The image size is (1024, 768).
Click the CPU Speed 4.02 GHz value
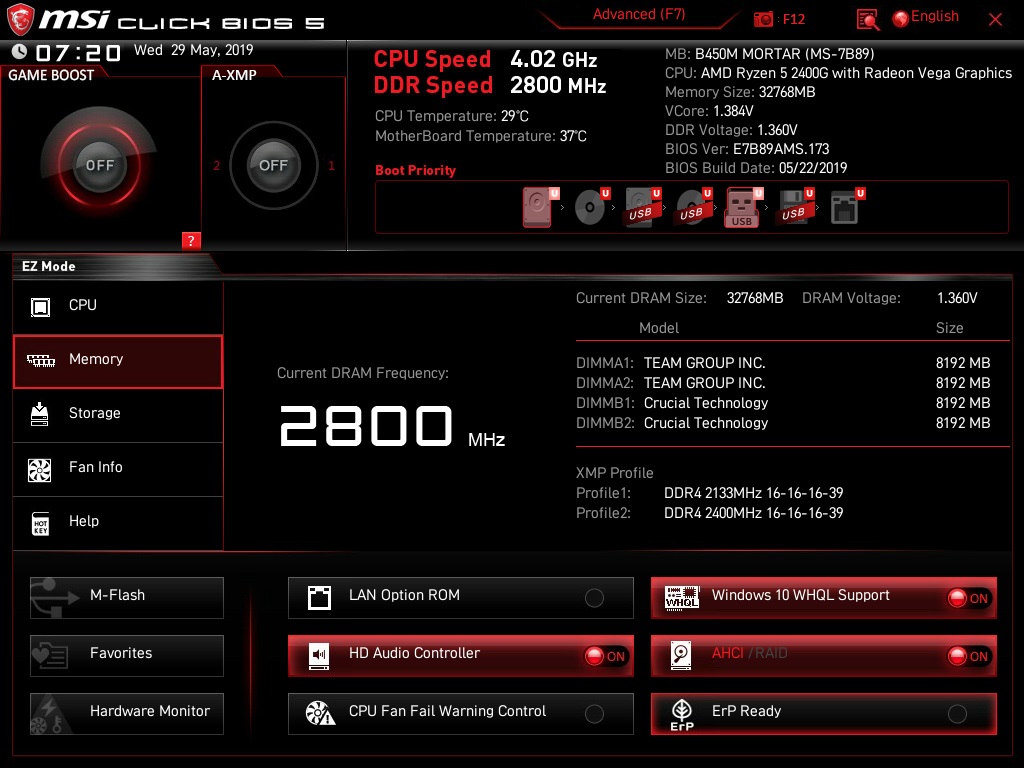coord(554,60)
